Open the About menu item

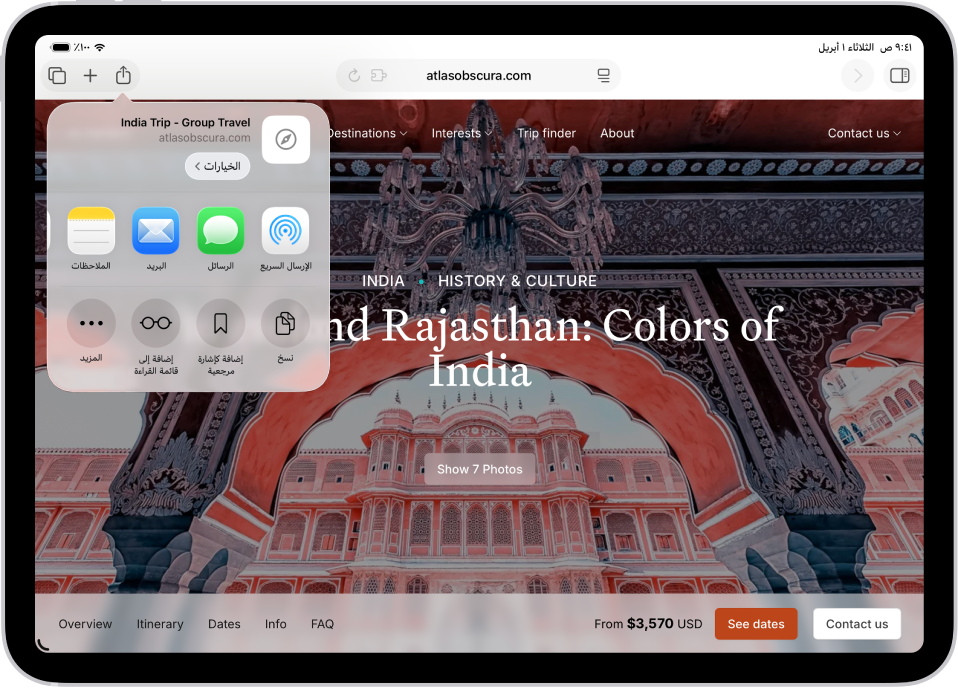(x=617, y=133)
